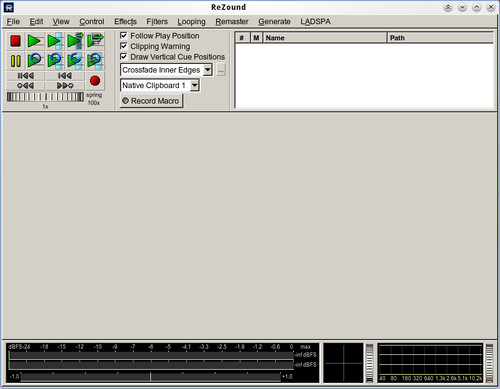Image resolution: width=500 pixels, height=389 pixels.
Task: Click the 'M' column header
Action: coord(256,38)
